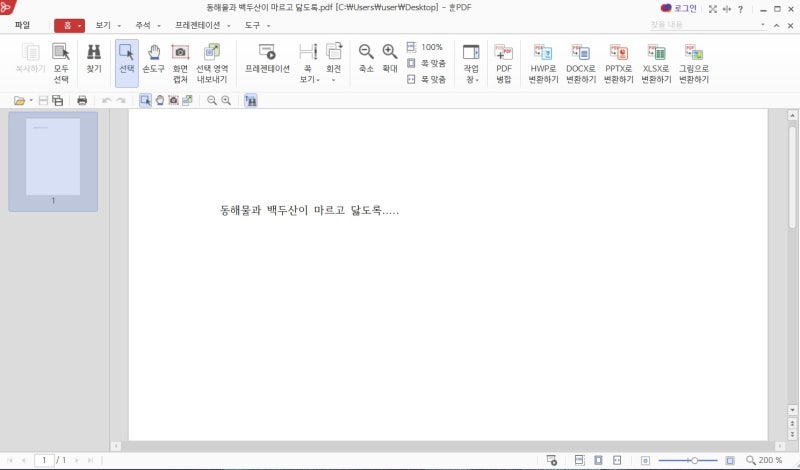Click the 로그인 login link

[x=679, y=9]
